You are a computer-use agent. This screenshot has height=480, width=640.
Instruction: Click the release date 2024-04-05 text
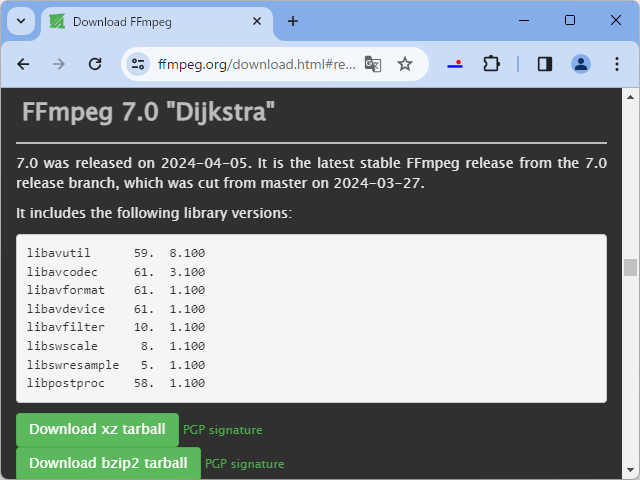(205, 163)
